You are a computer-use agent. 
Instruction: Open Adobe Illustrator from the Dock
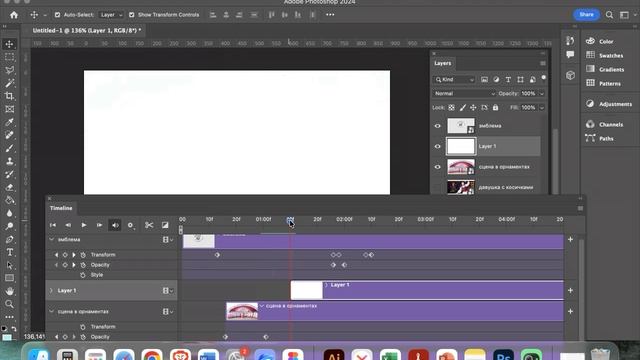pos(333,355)
